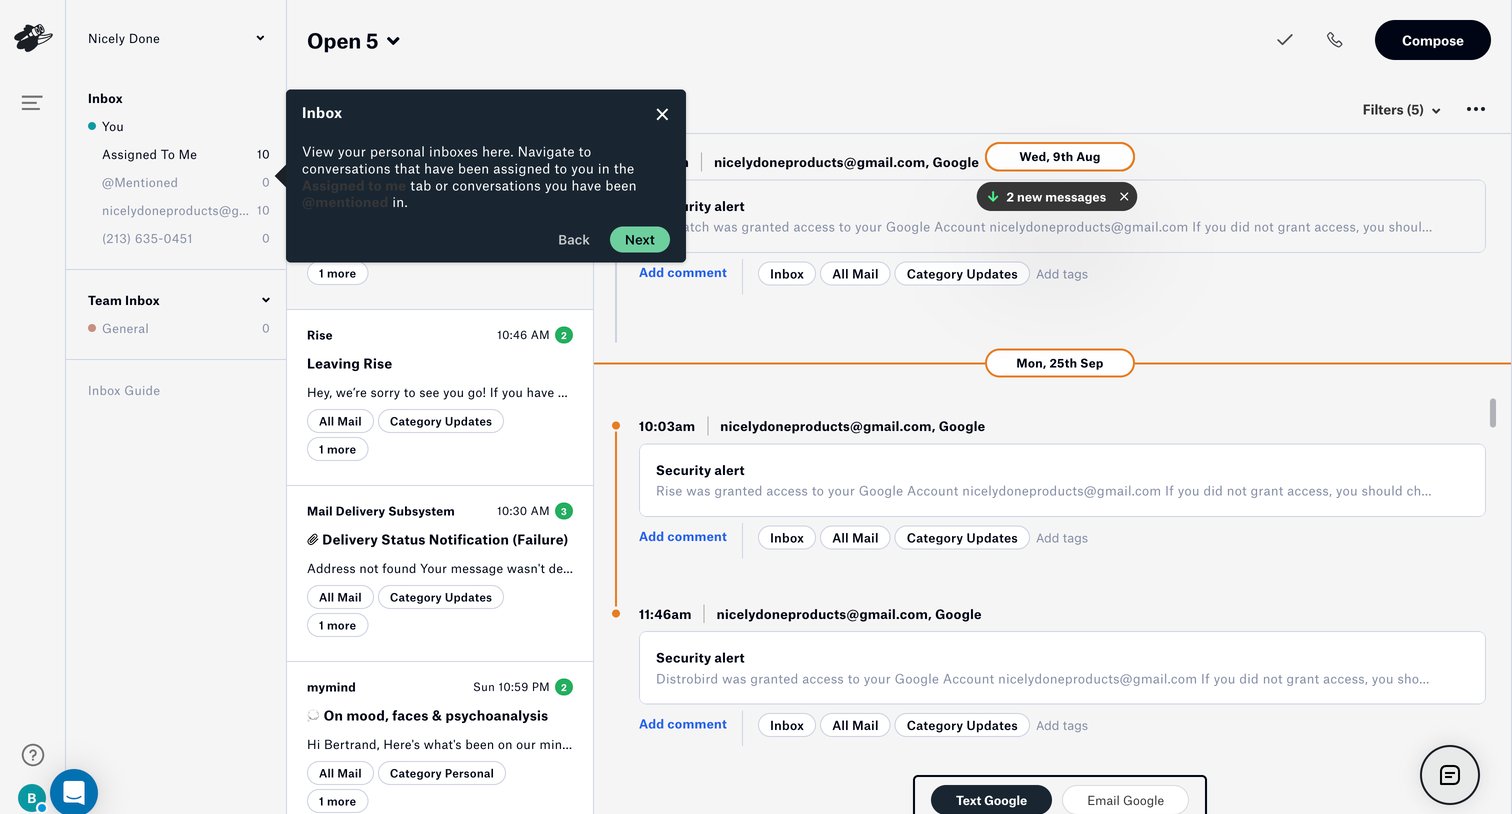Screen dimensions: 1512x814
Task: Click Back in the Inbox tooltip
Action: pyautogui.click(x=573, y=240)
